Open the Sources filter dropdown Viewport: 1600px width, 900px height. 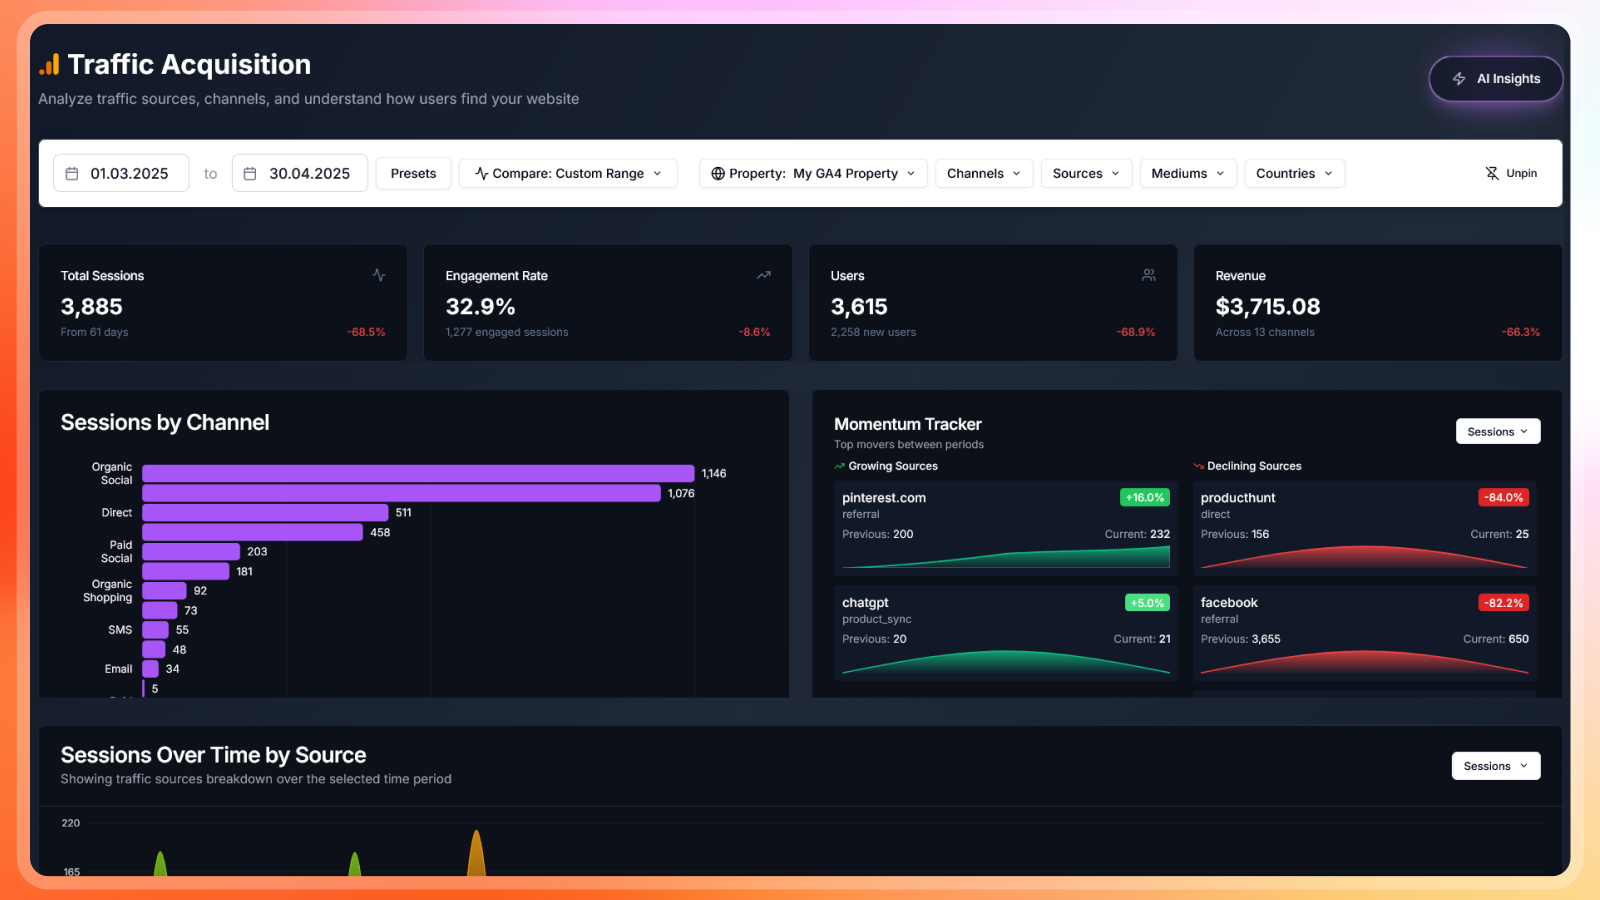click(x=1086, y=174)
